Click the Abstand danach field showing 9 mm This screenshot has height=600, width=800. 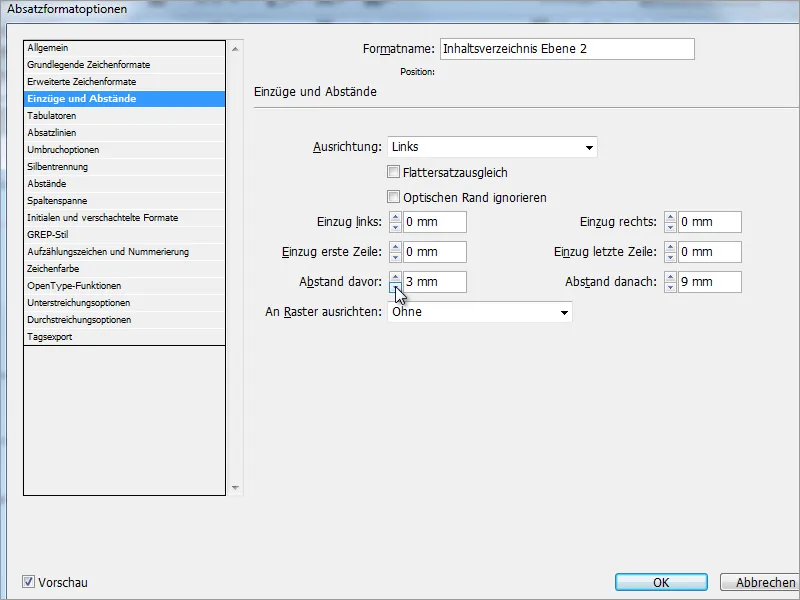click(710, 282)
